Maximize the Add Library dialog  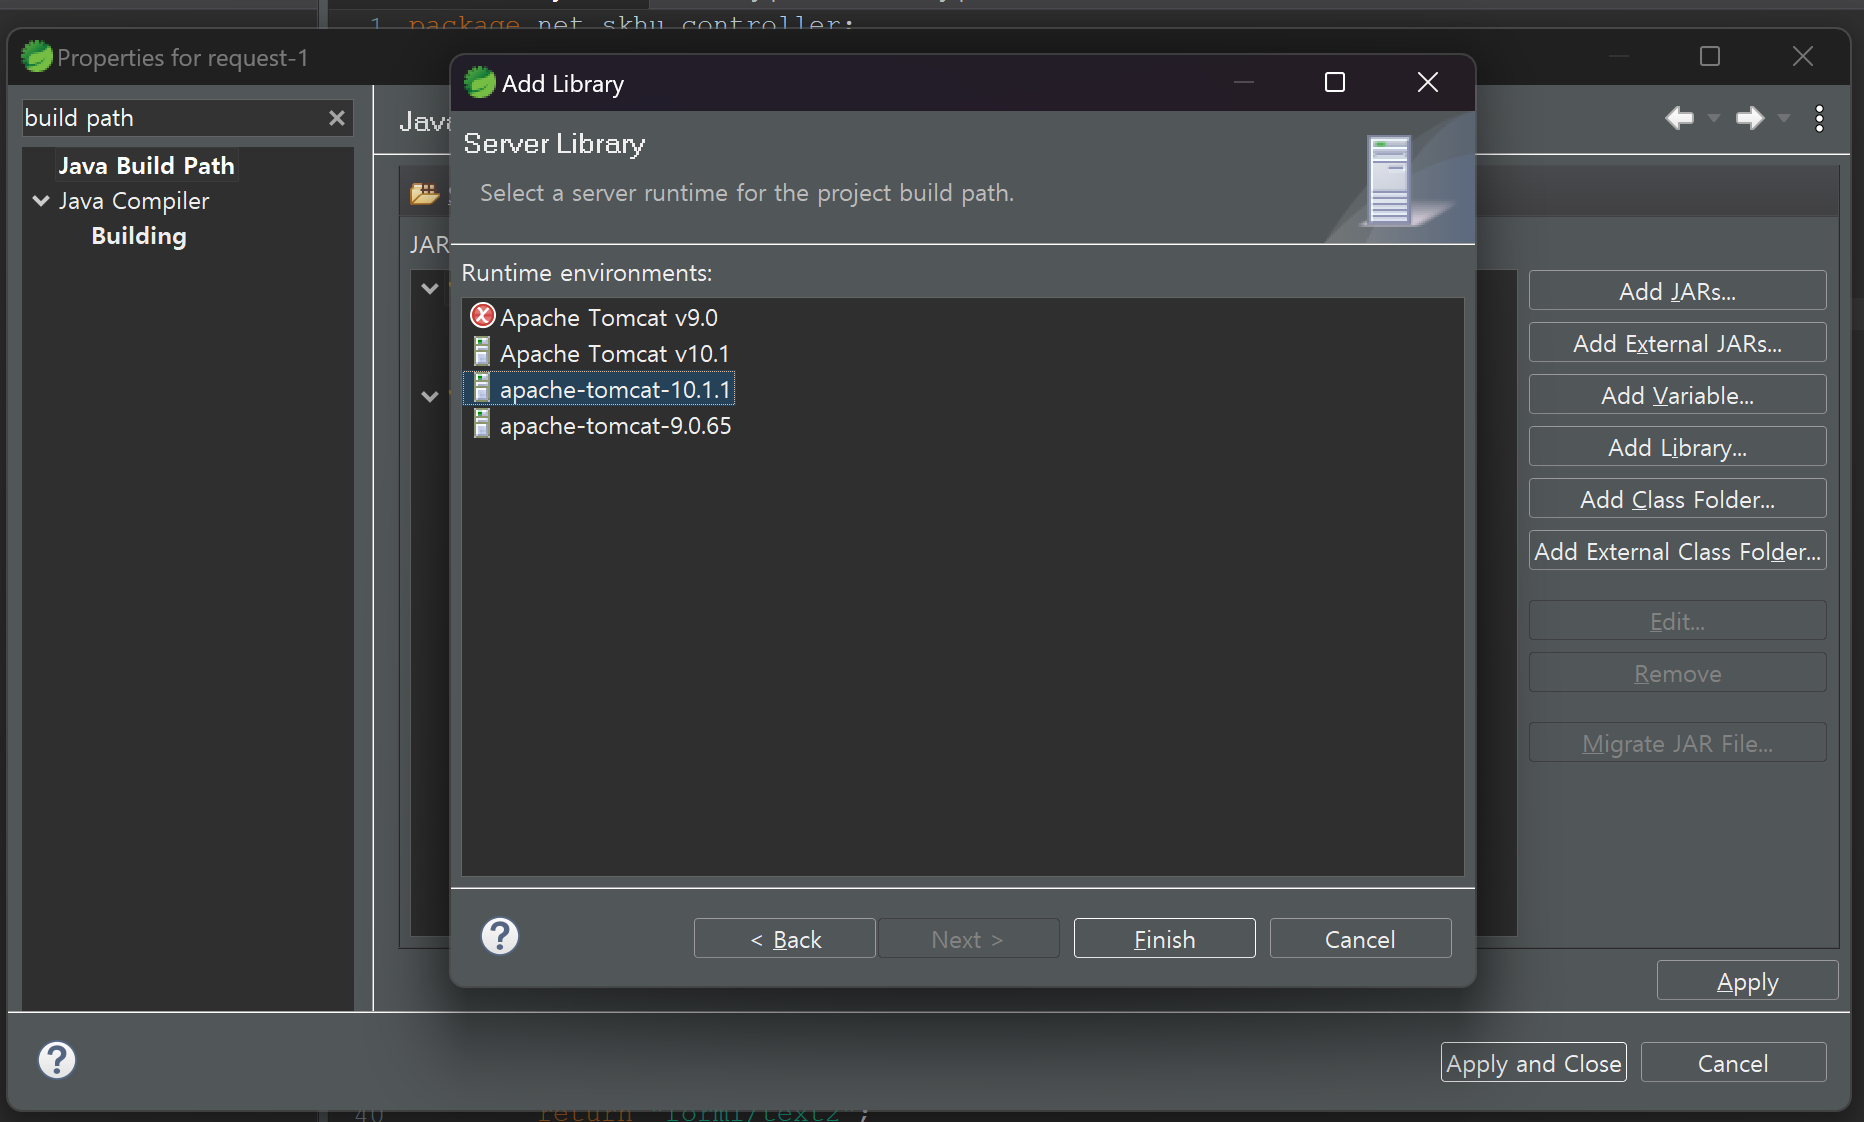pos(1335,82)
